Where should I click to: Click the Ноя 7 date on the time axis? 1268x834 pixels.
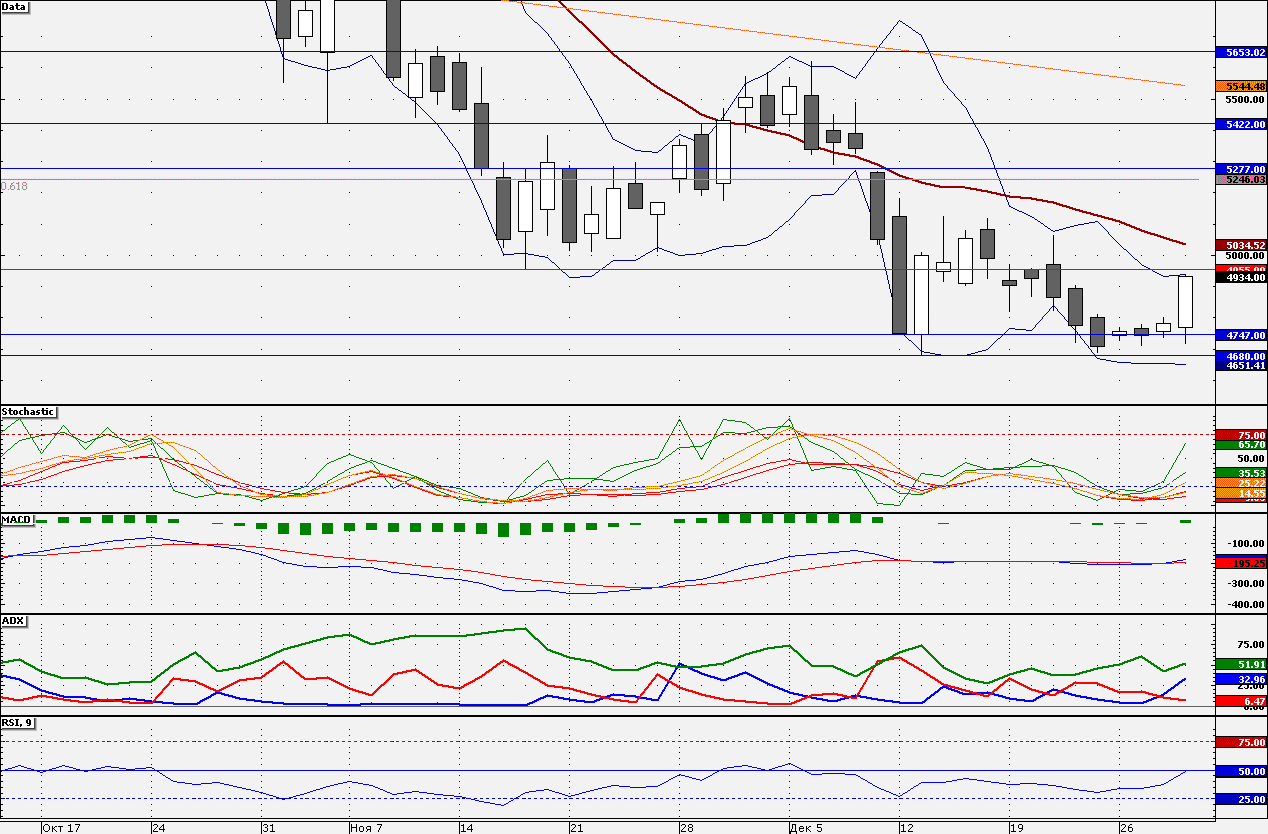[367, 828]
